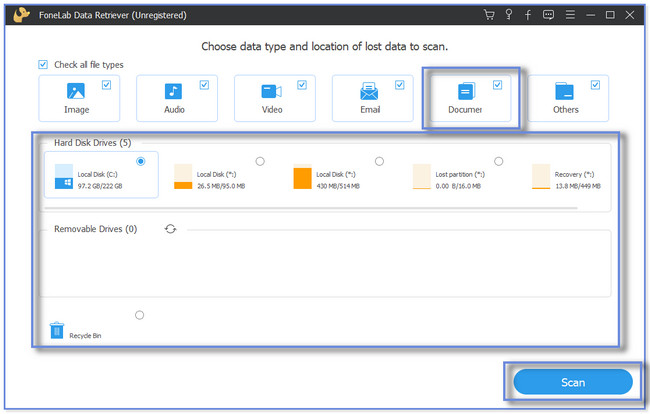
Task: Select radio button for 26.5 MB/95.0 MB disk
Action: (x=260, y=161)
